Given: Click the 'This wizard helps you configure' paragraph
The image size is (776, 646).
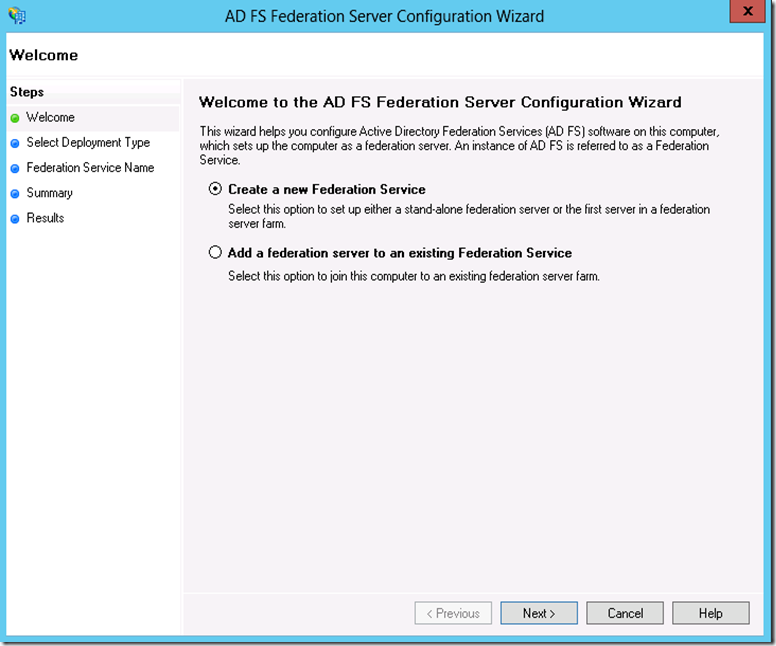Looking at the screenshot, I should 459,146.
